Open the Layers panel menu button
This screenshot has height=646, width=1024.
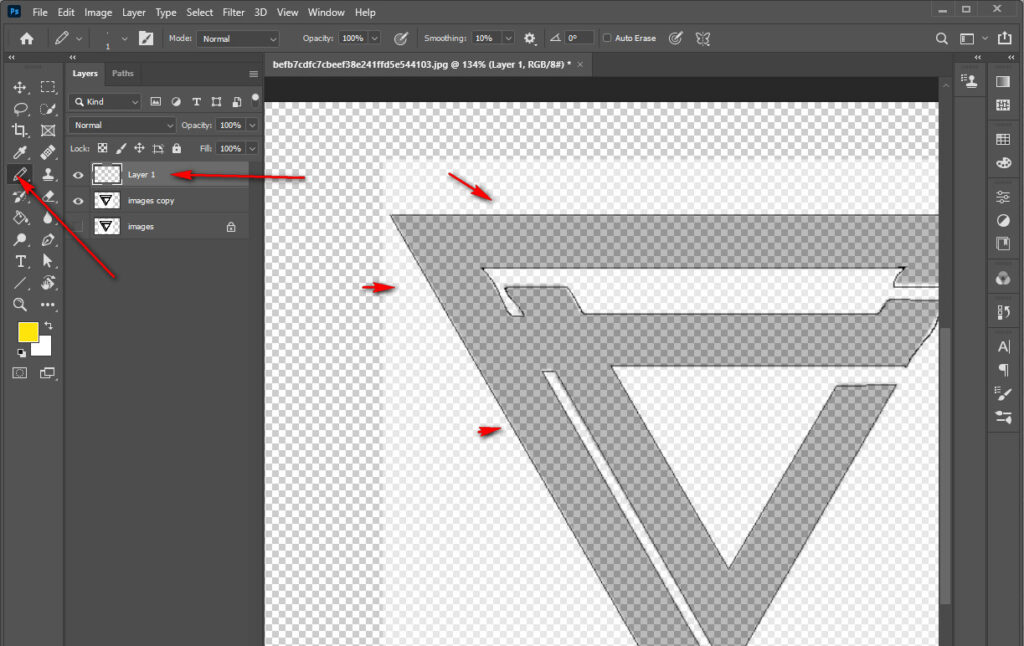pyautogui.click(x=253, y=73)
